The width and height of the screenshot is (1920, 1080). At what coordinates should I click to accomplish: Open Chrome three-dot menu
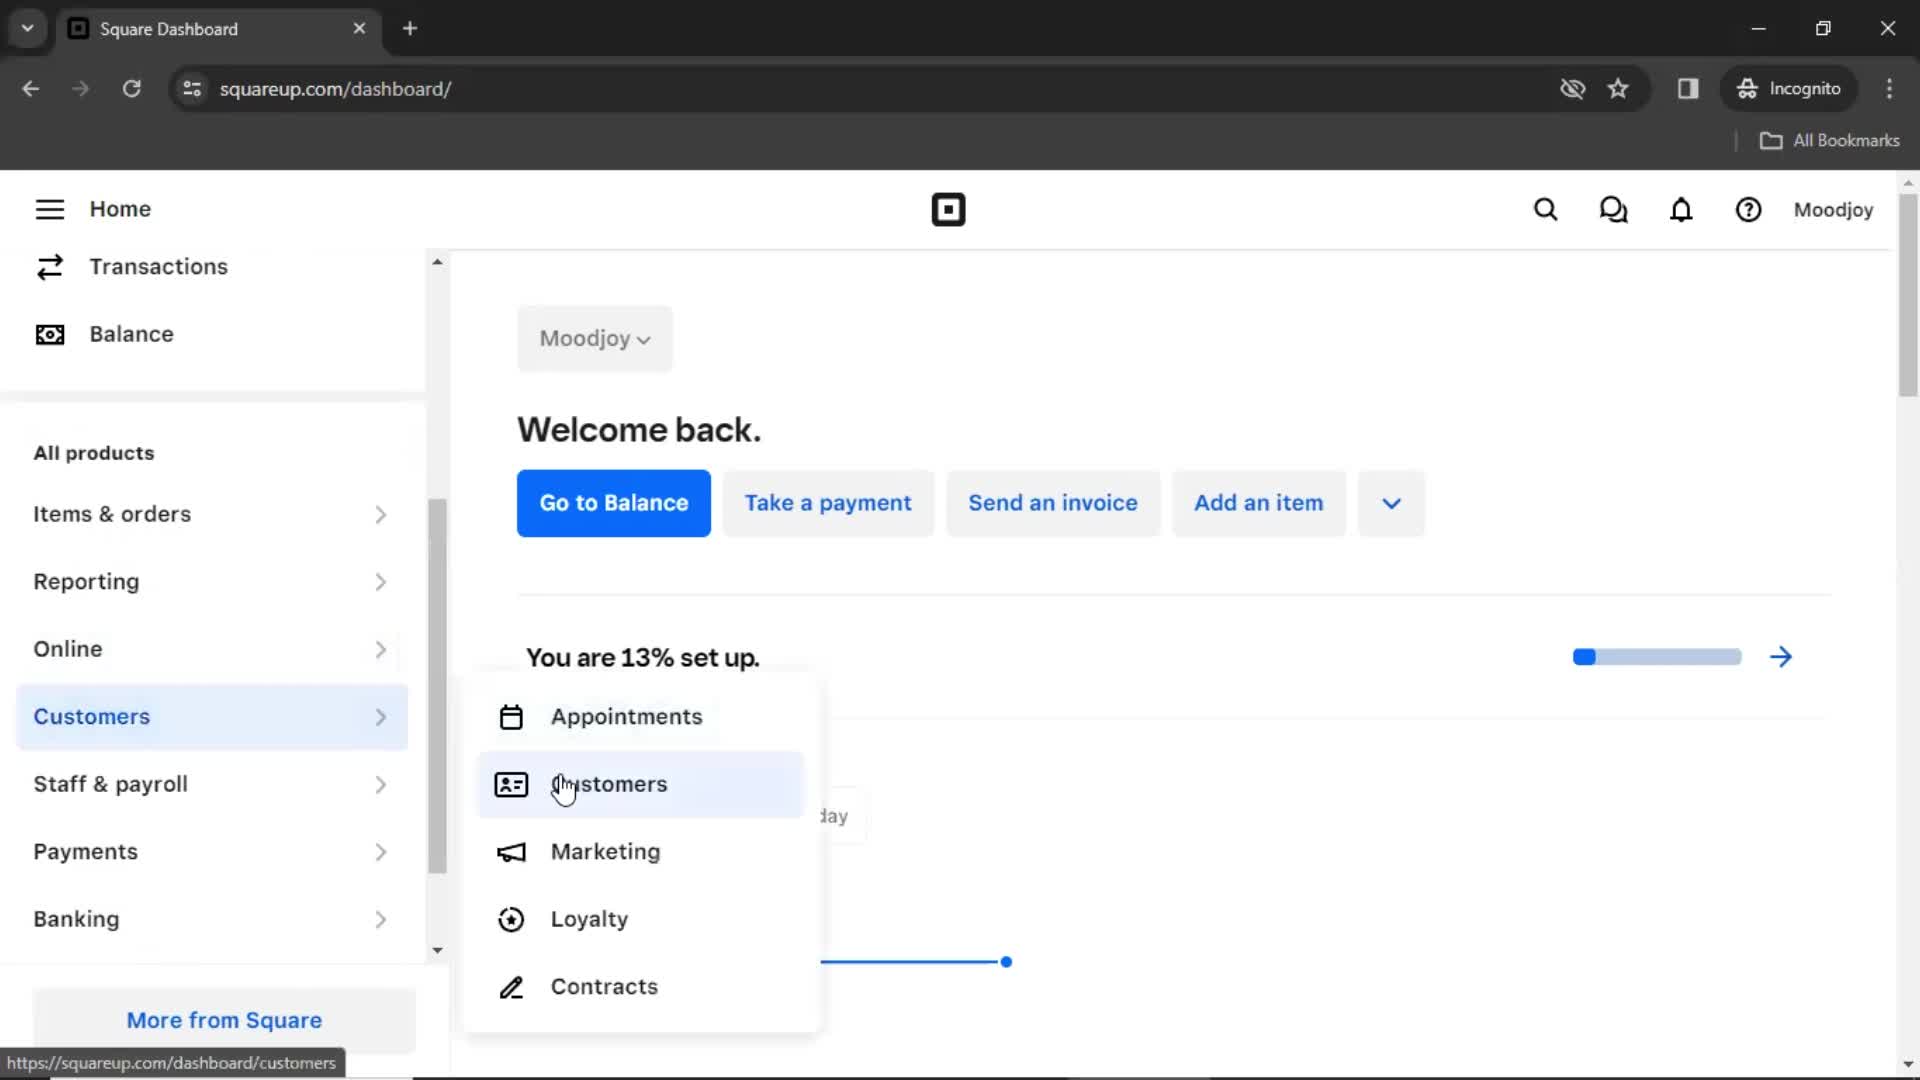[x=1889, y=89]
